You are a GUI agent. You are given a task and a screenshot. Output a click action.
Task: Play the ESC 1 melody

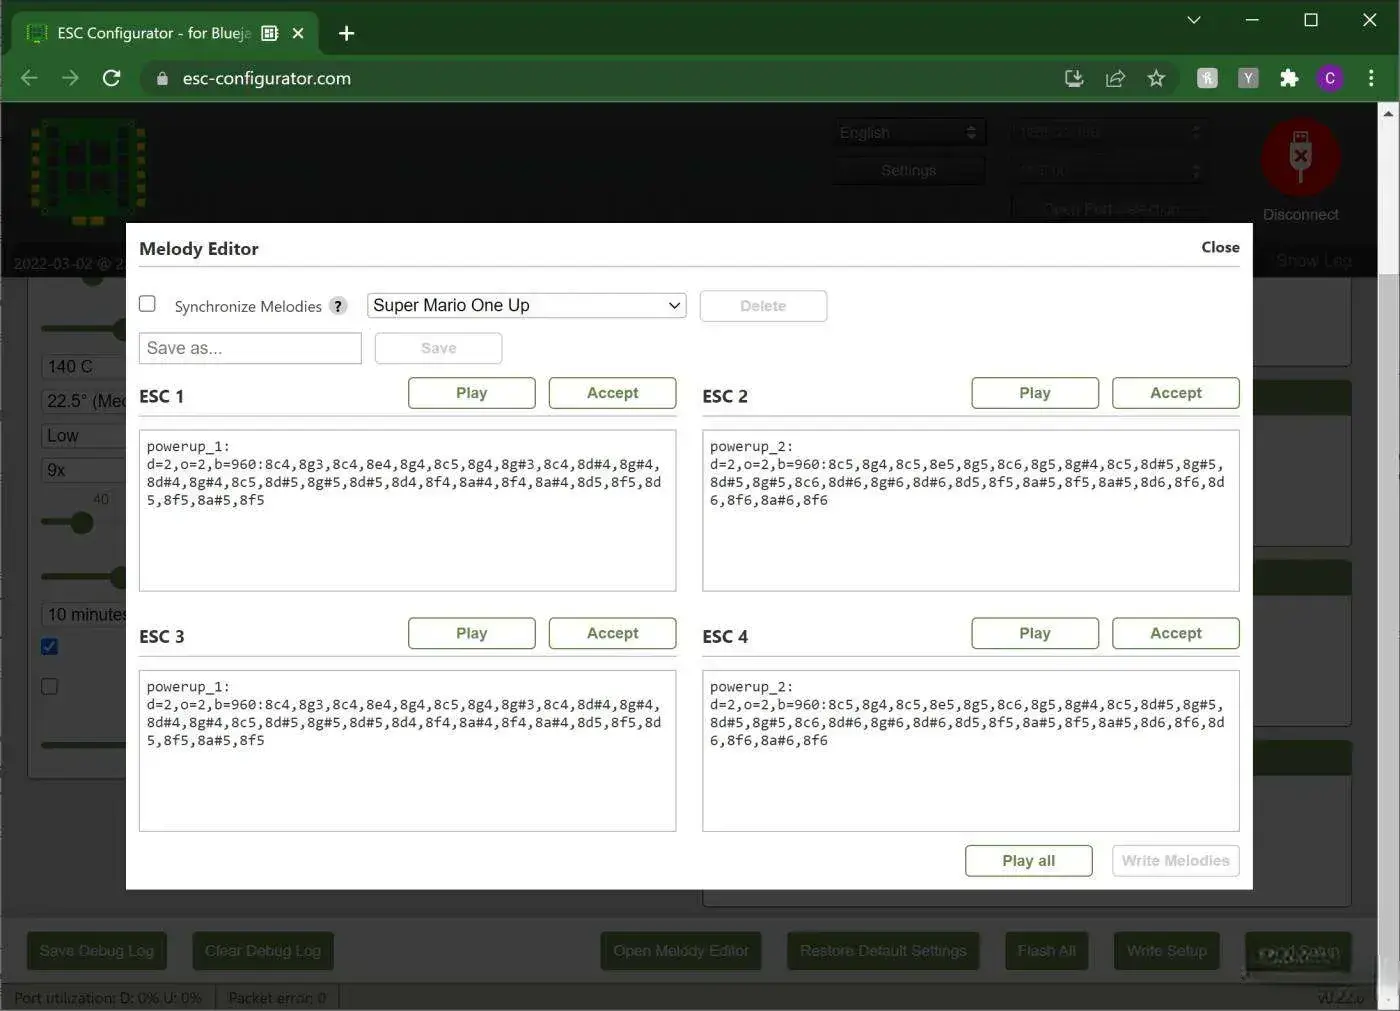click(x=471, y=392)
